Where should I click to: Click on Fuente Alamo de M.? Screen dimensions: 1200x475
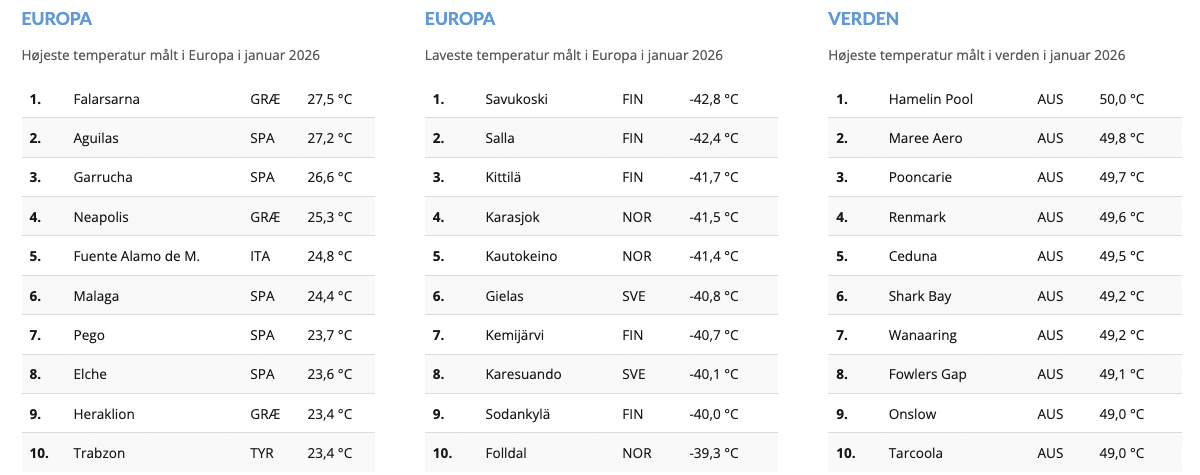tap(137, 256)
